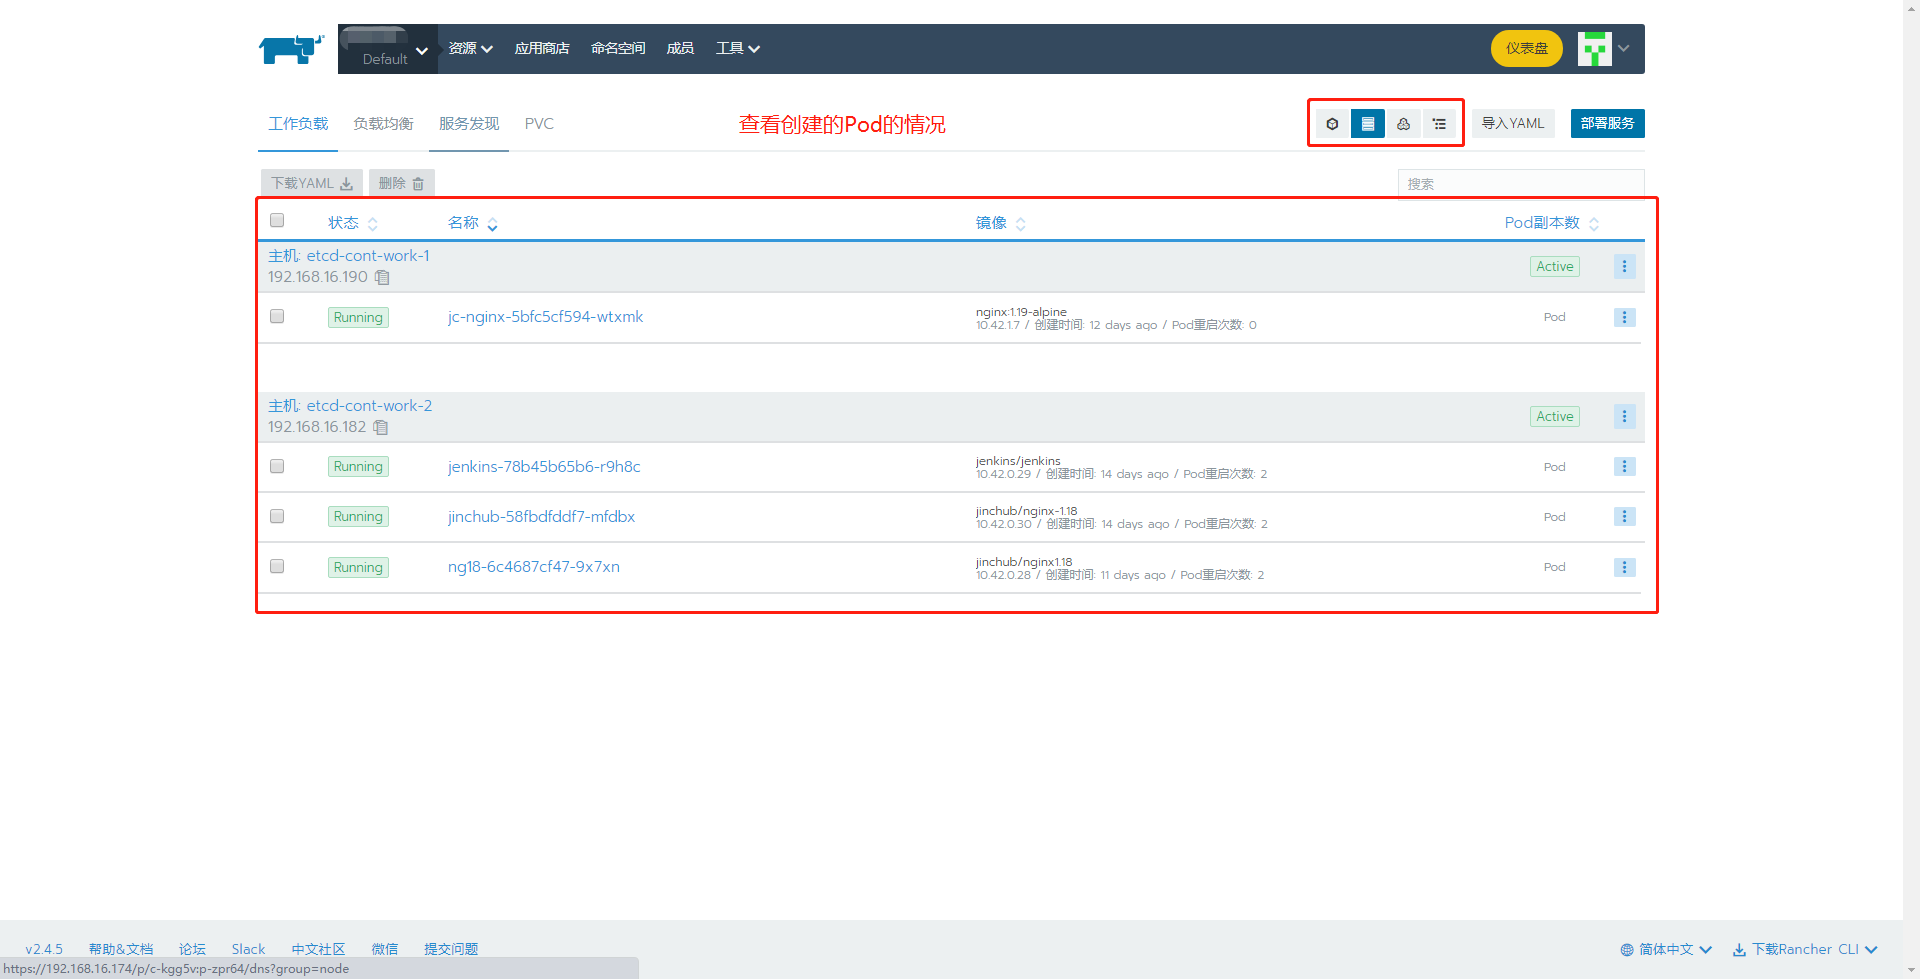Click the Rancher cow logo

coord(291,48)
